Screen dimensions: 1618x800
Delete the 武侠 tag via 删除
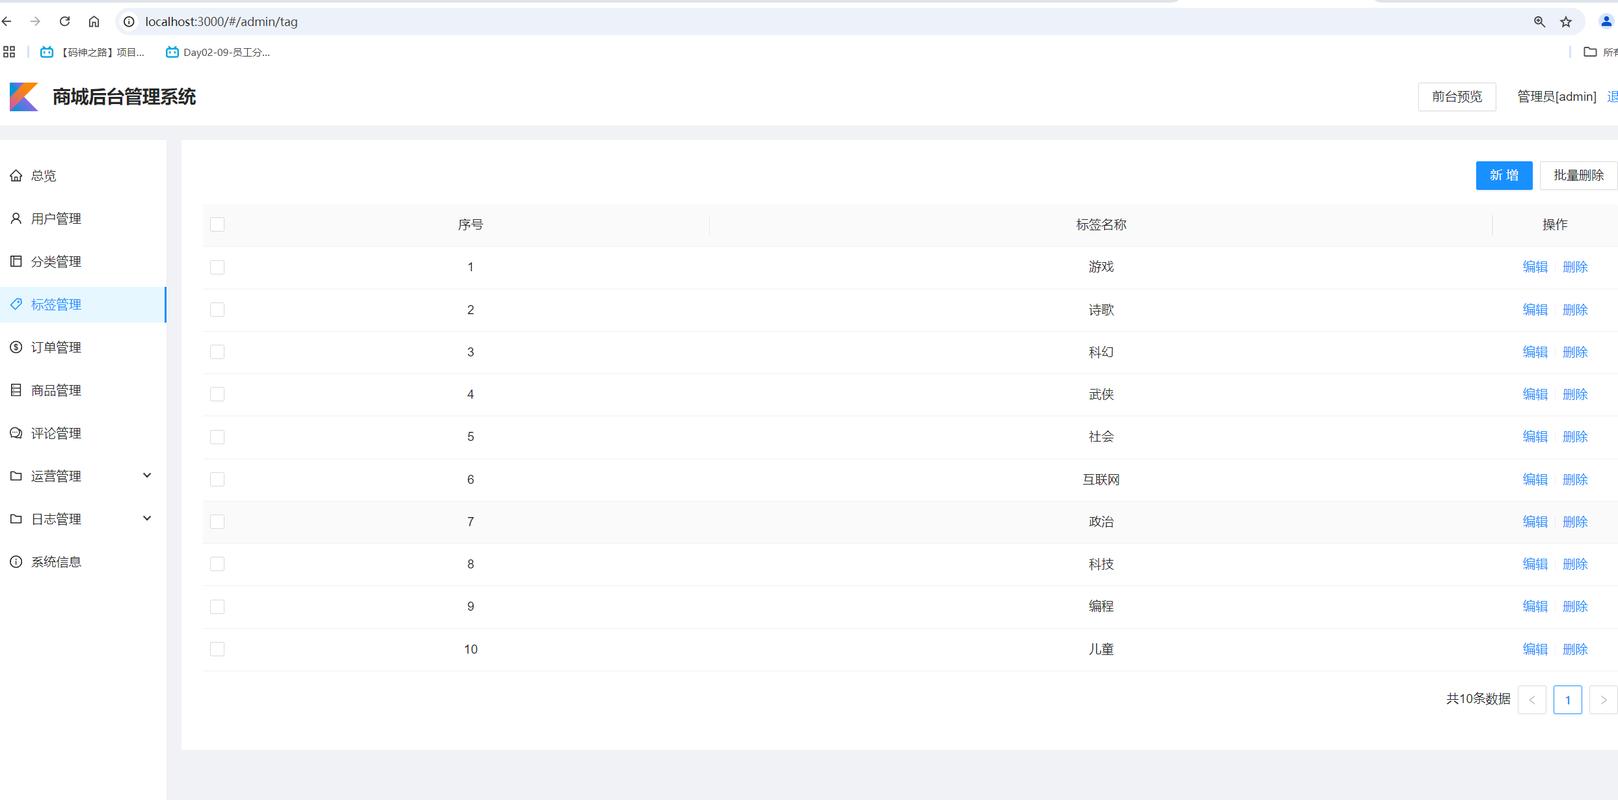click(x=1575, y=394)
